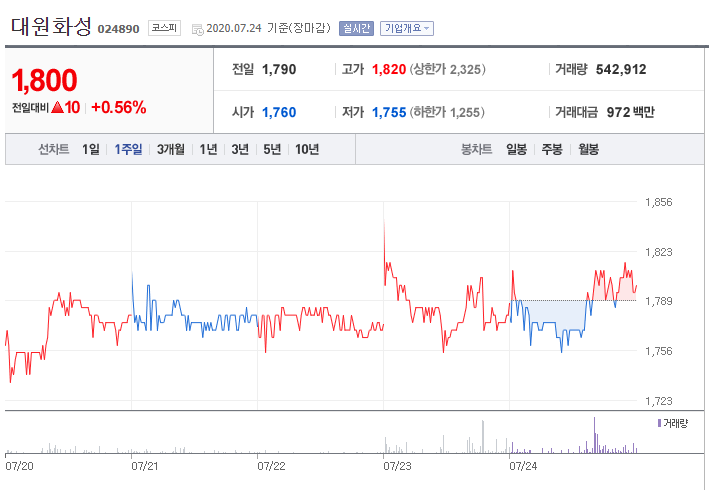Select the 1일 line chart tab
The height and width of the screenshot is (490, 709).
(90, 149)
